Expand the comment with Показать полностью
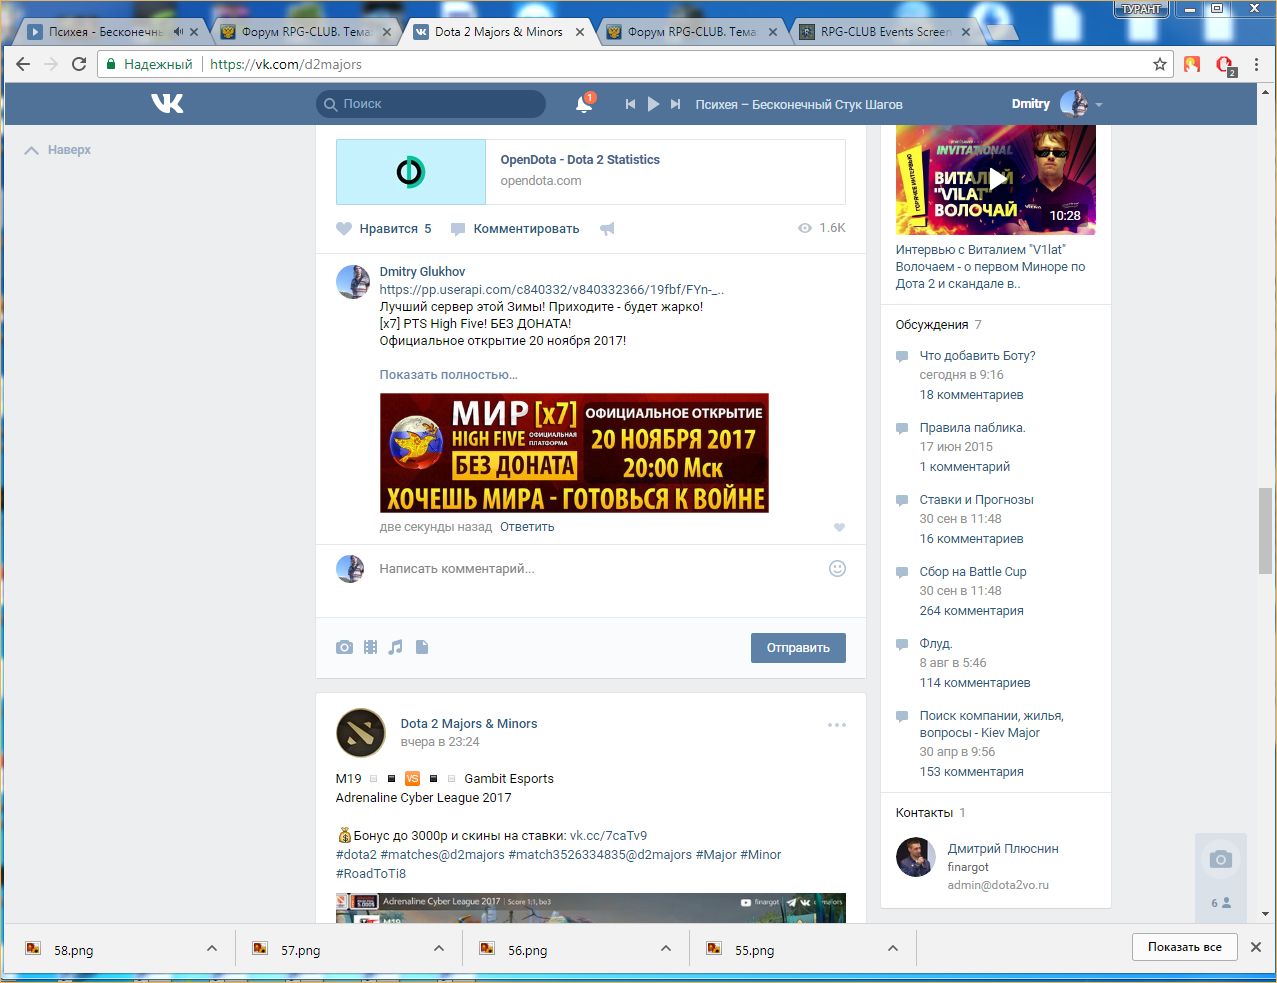 pos(448,374)
